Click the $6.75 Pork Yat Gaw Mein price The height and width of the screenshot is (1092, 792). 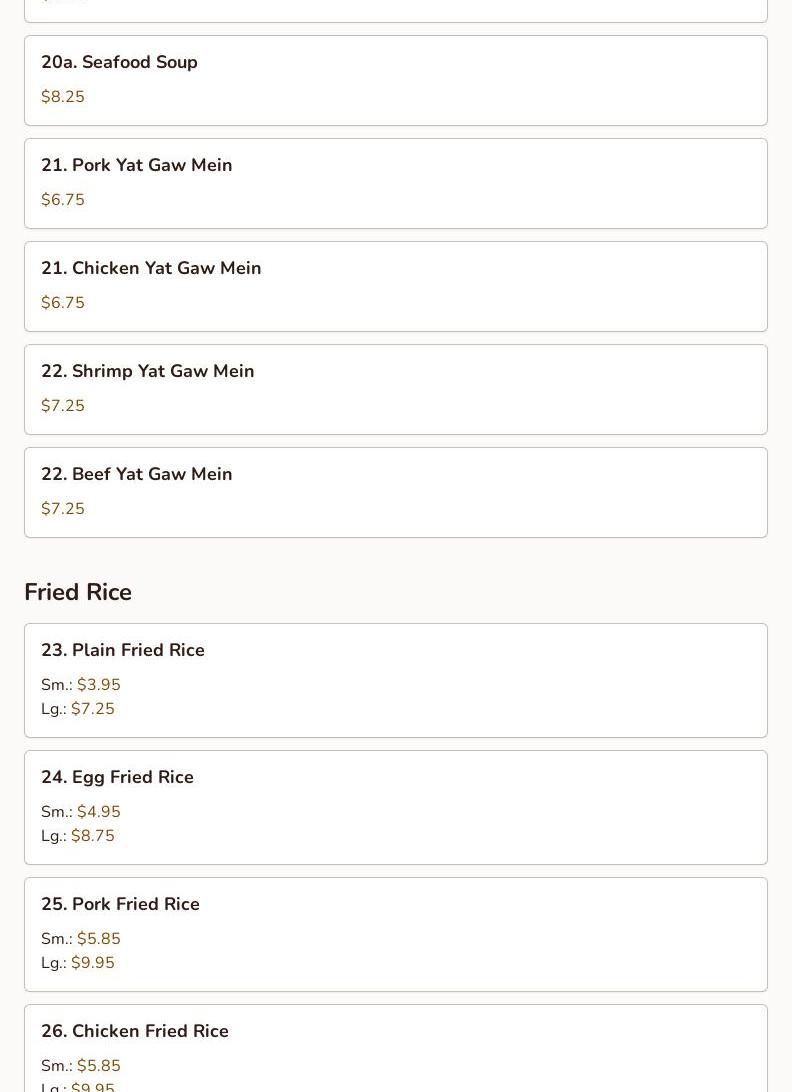[63, 200]
